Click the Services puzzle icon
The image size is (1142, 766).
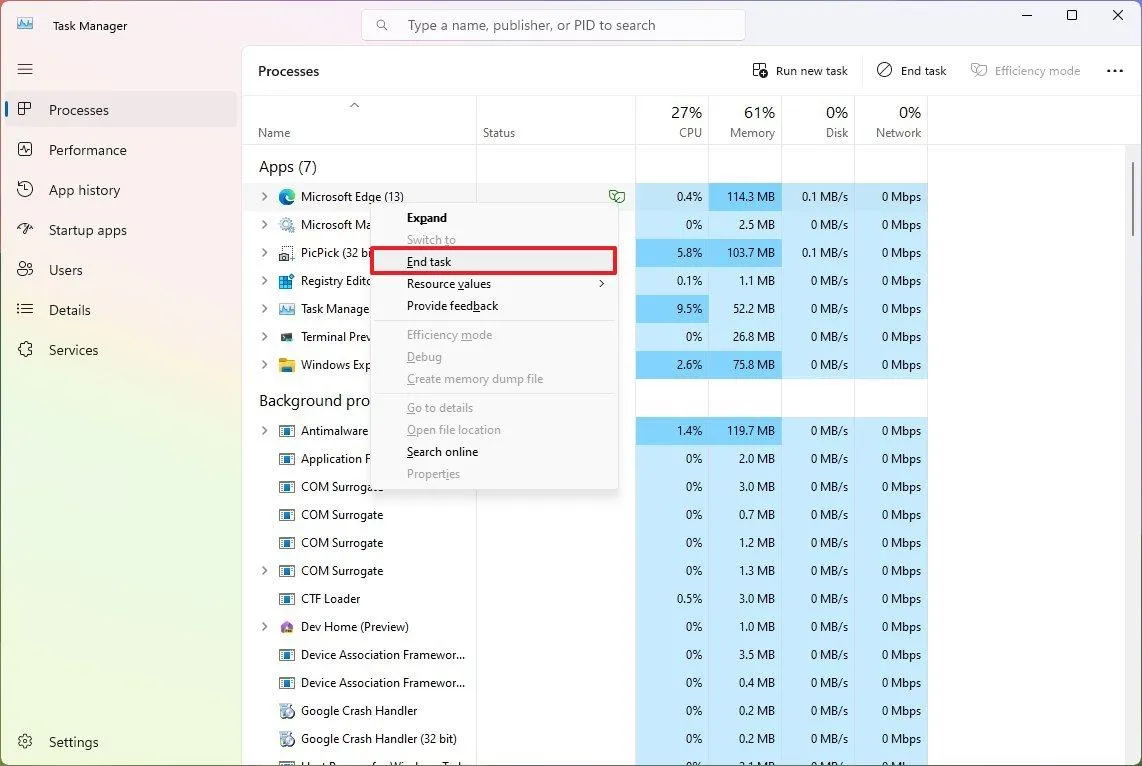point(25,350)
